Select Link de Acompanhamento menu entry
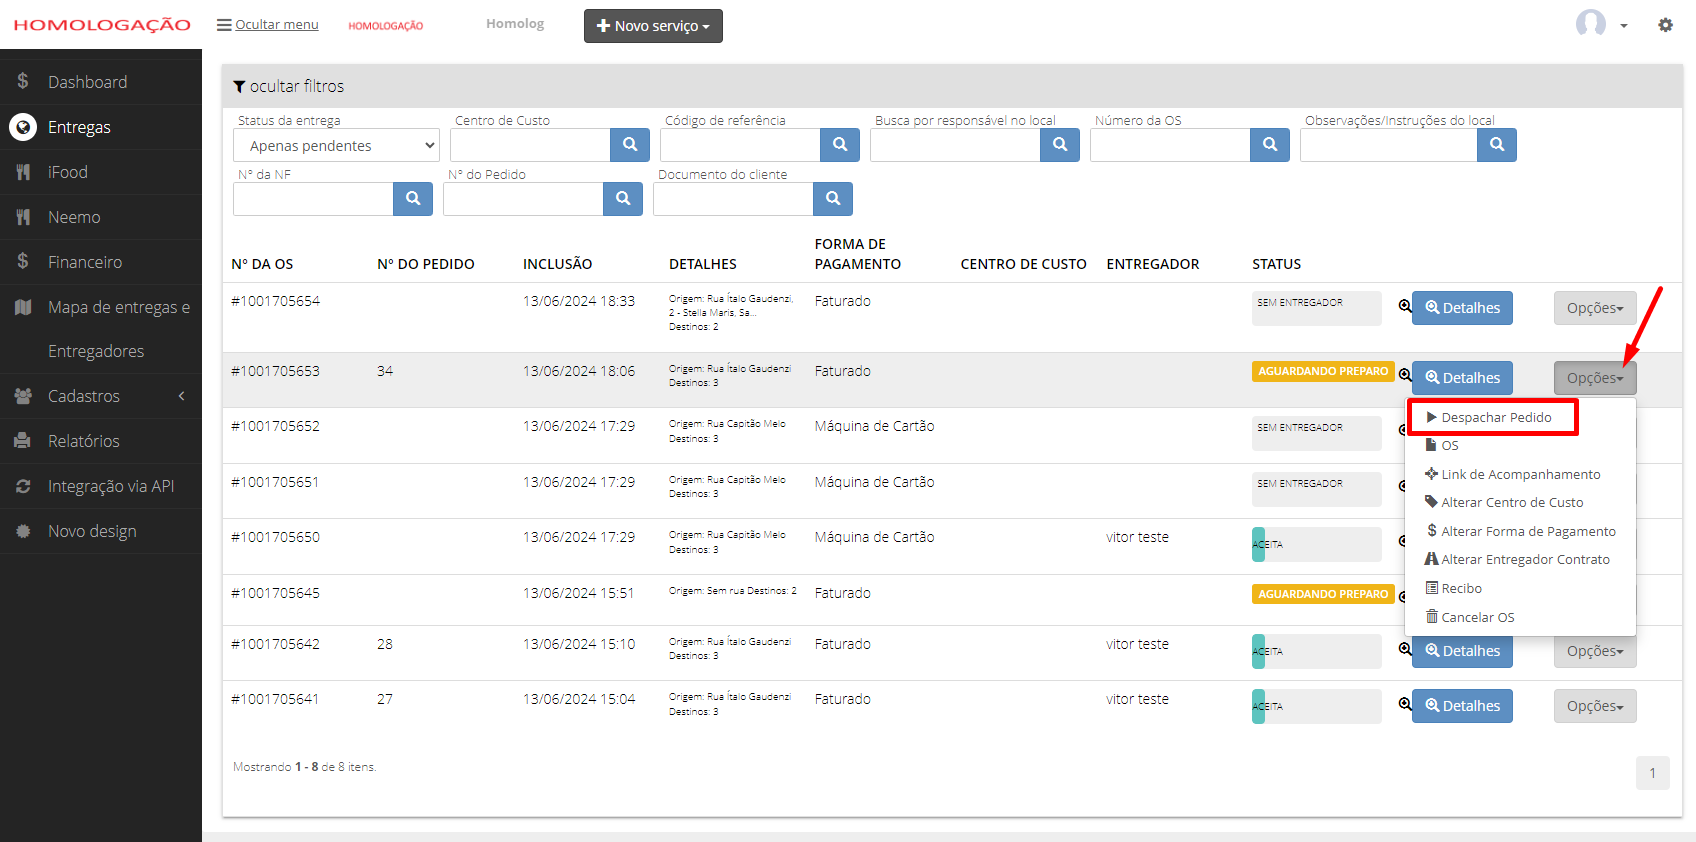 click(x=1520, y=474)
